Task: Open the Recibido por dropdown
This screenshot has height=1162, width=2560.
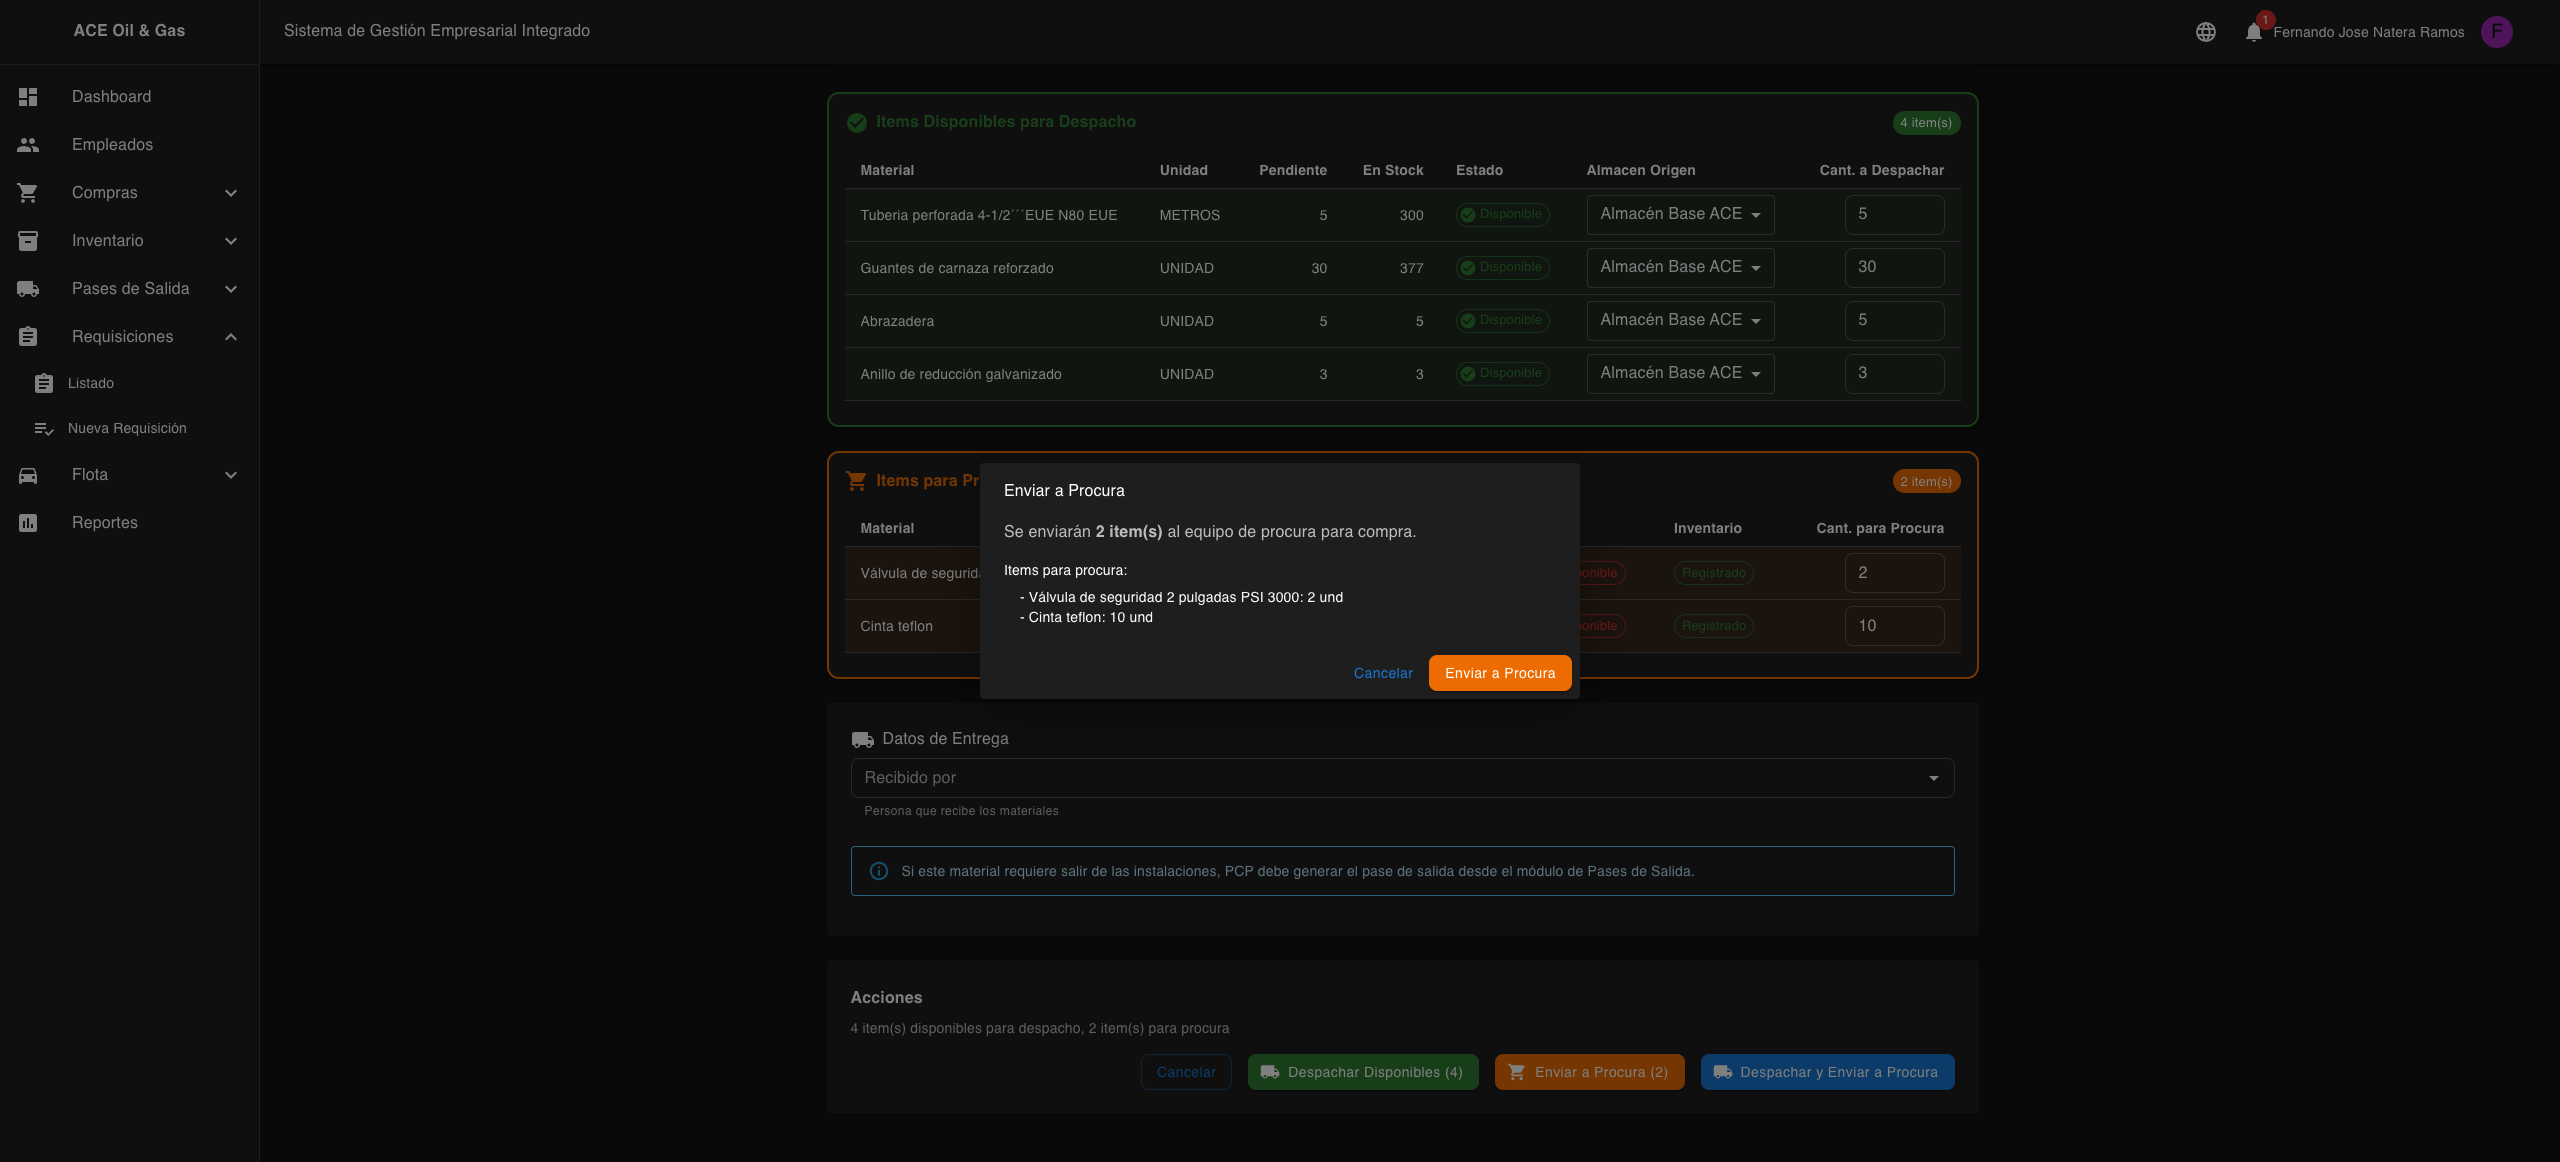Action: click(1401, 778)
